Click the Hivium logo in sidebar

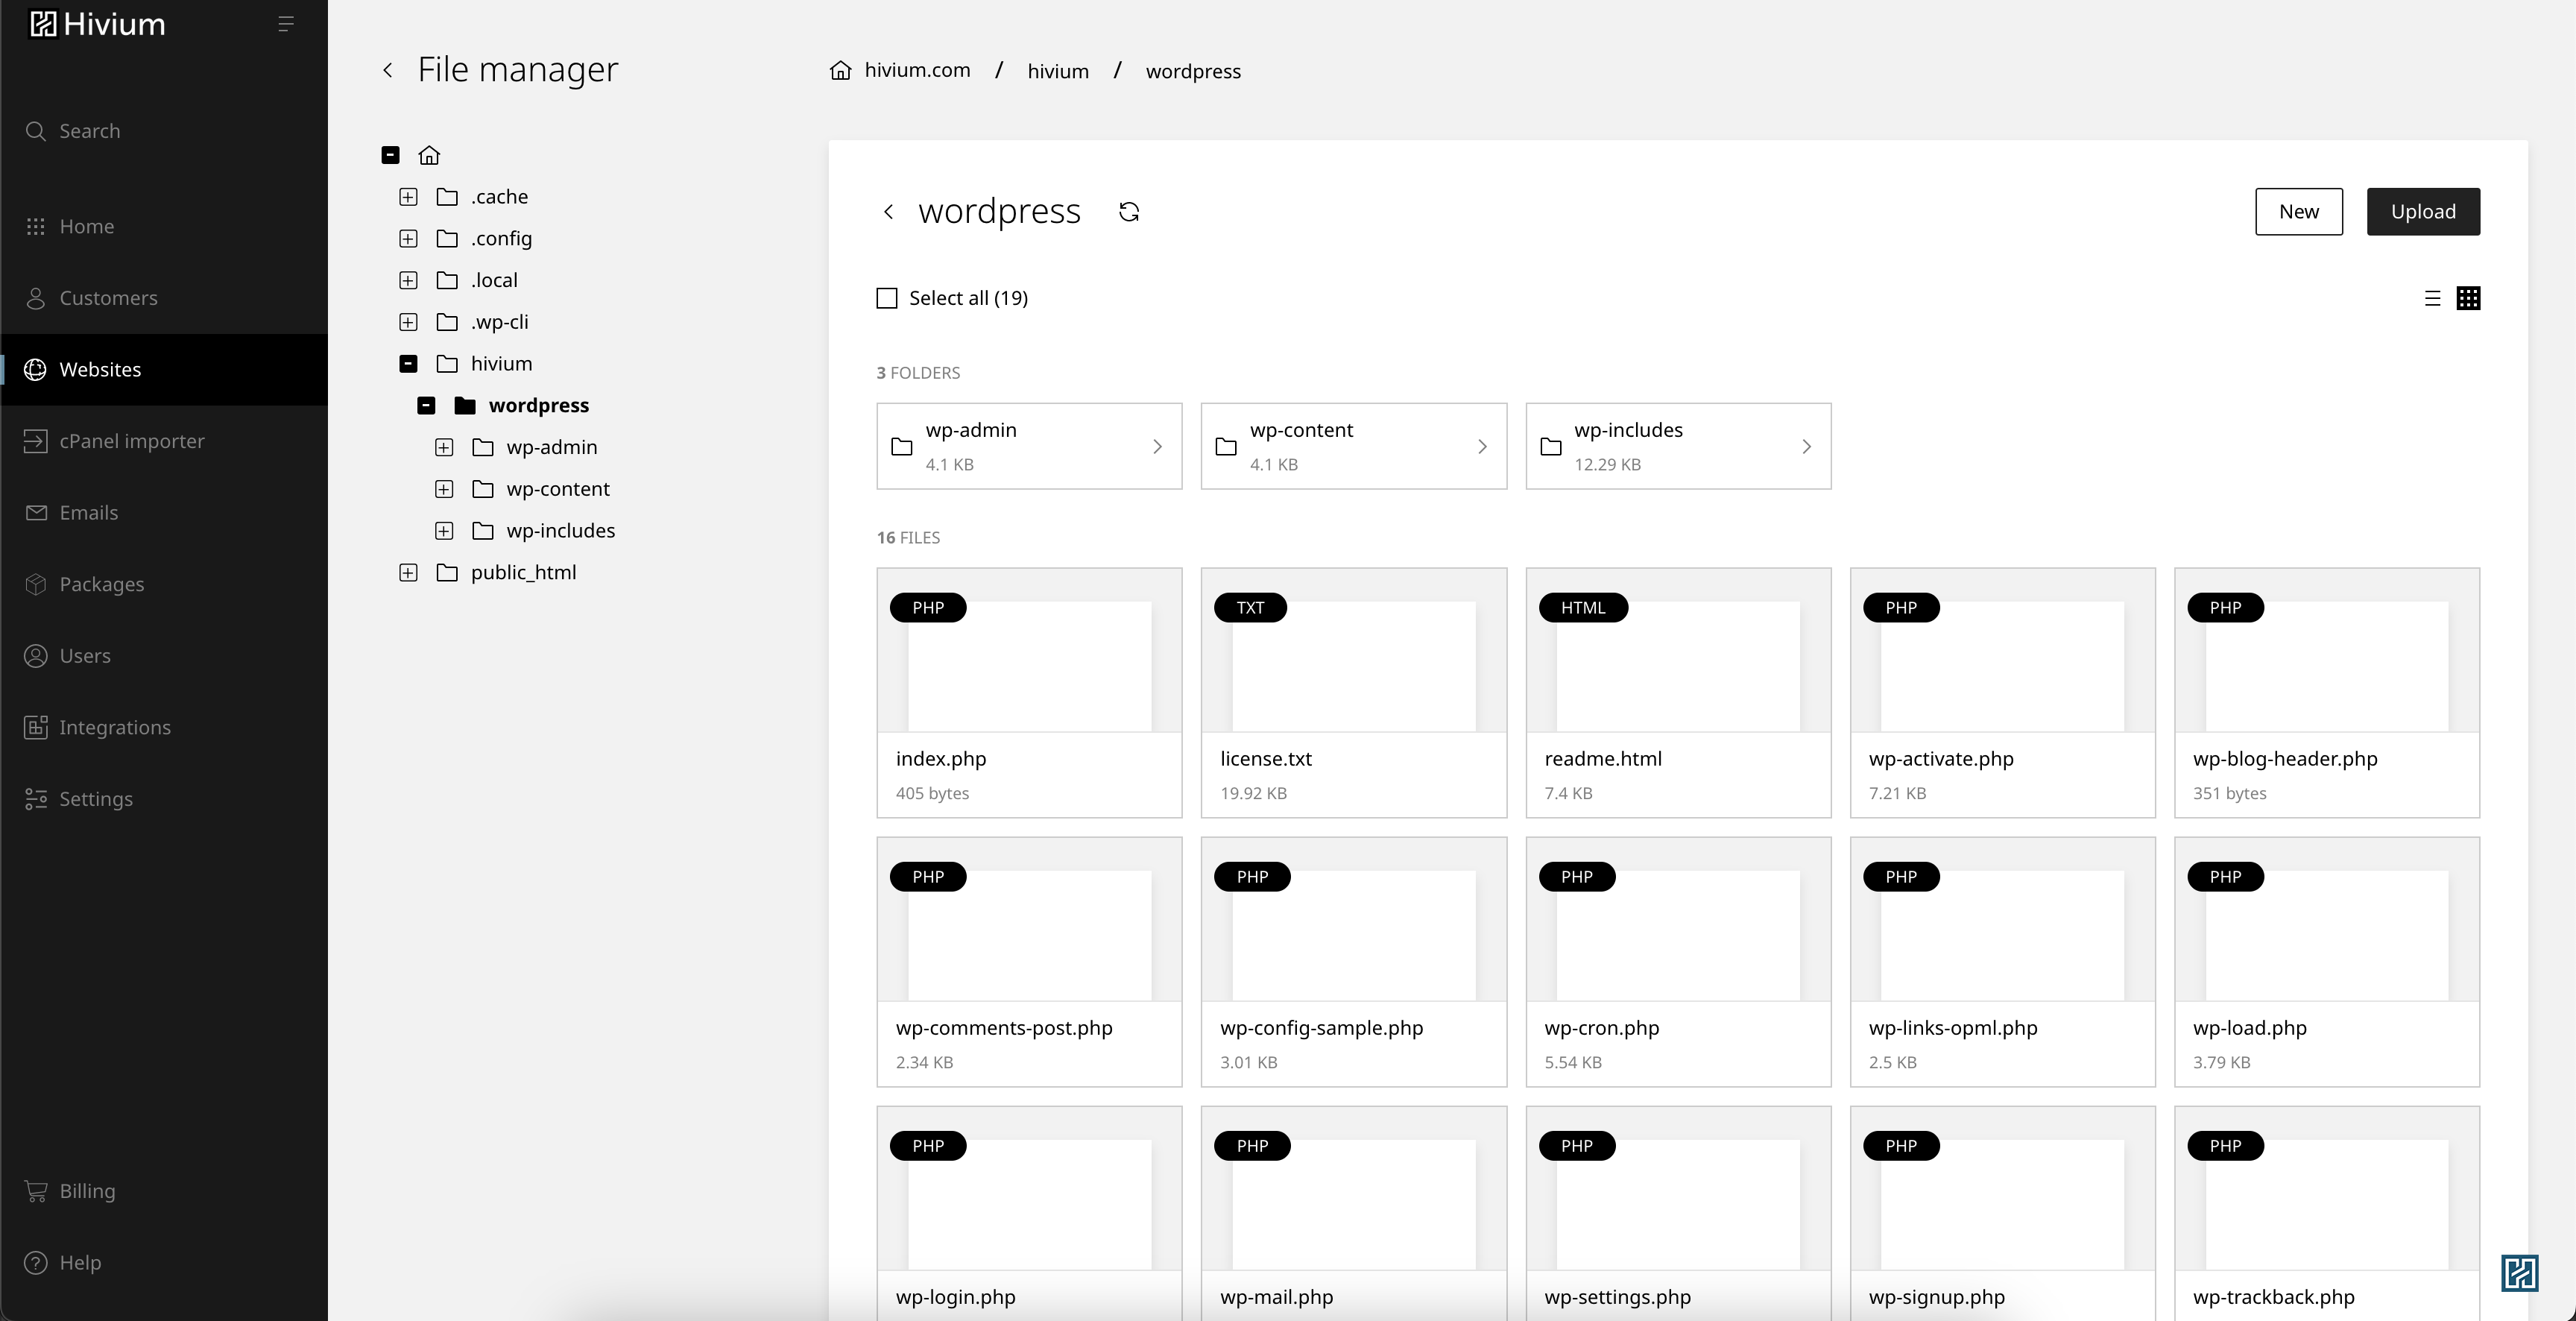pyautogui.click(x=97, y=24)
